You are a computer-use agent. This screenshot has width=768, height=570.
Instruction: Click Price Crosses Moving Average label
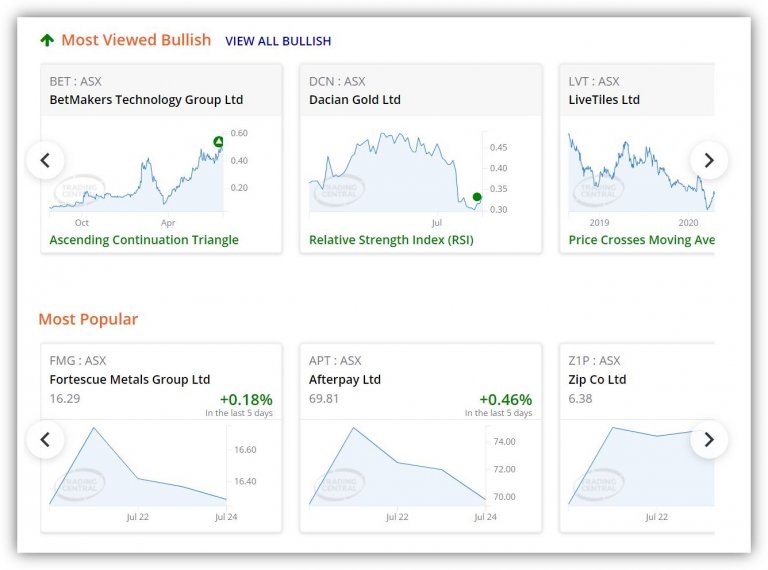(x=641, y=240)
